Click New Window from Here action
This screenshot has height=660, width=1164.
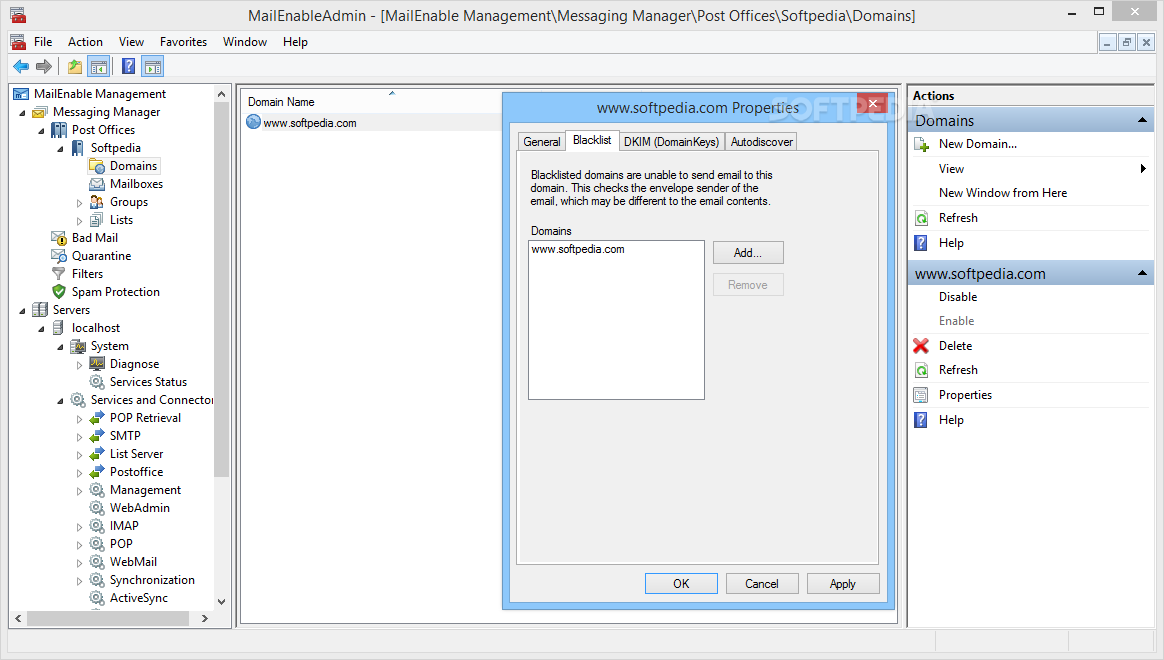point(1002,193)
